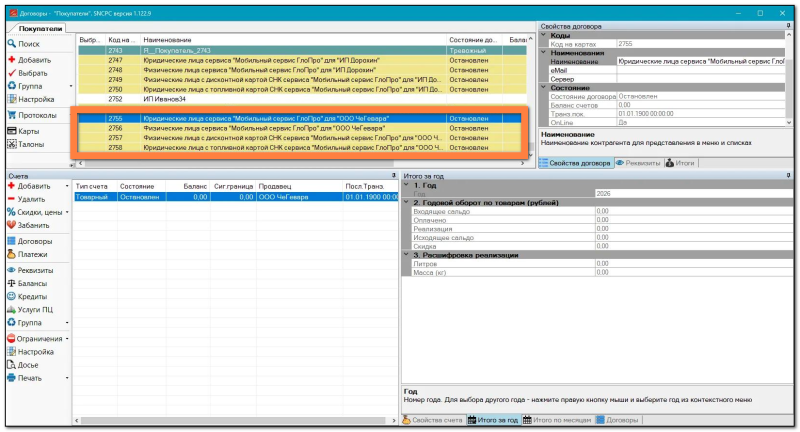Sort accounts by Тип счета header
The width and height of the screenshot is (800, 432).
[95, 187]
